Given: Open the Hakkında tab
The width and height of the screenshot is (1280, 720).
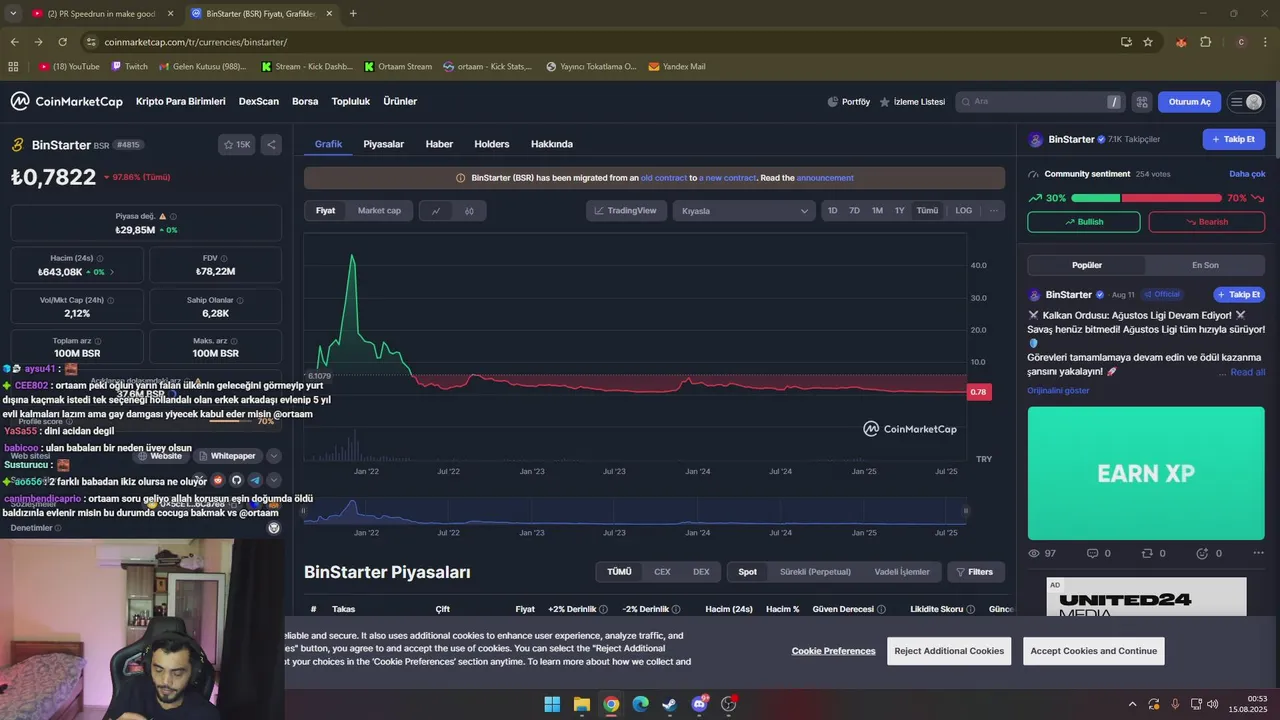Looking at the screenshot, I should click(x=552, y=144).
